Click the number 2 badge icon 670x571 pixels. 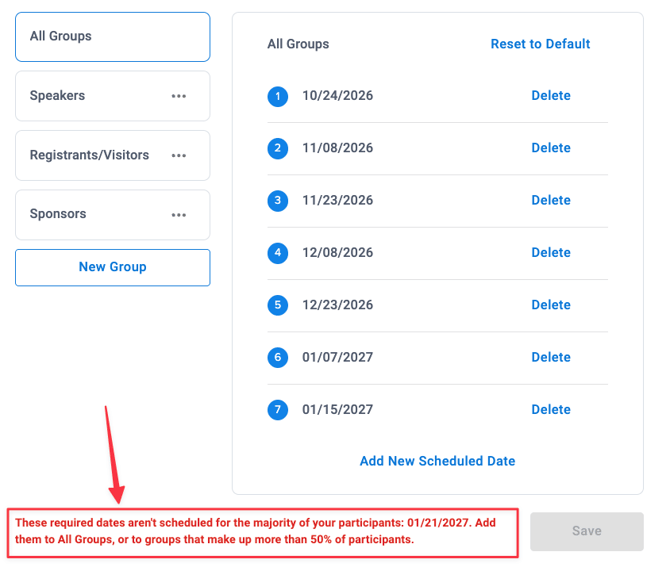[278, 148]
